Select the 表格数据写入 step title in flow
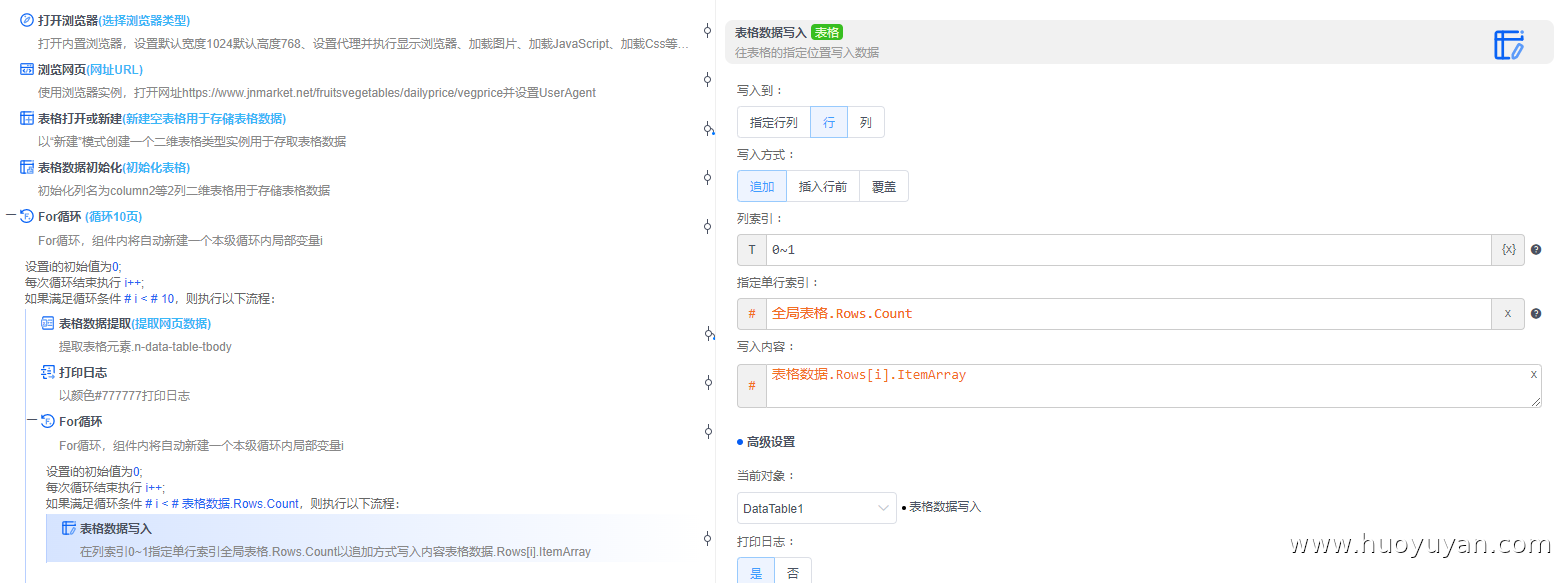Image resolution: width=1565 pixels, height=583 pixels. click(x=116, y=528)
